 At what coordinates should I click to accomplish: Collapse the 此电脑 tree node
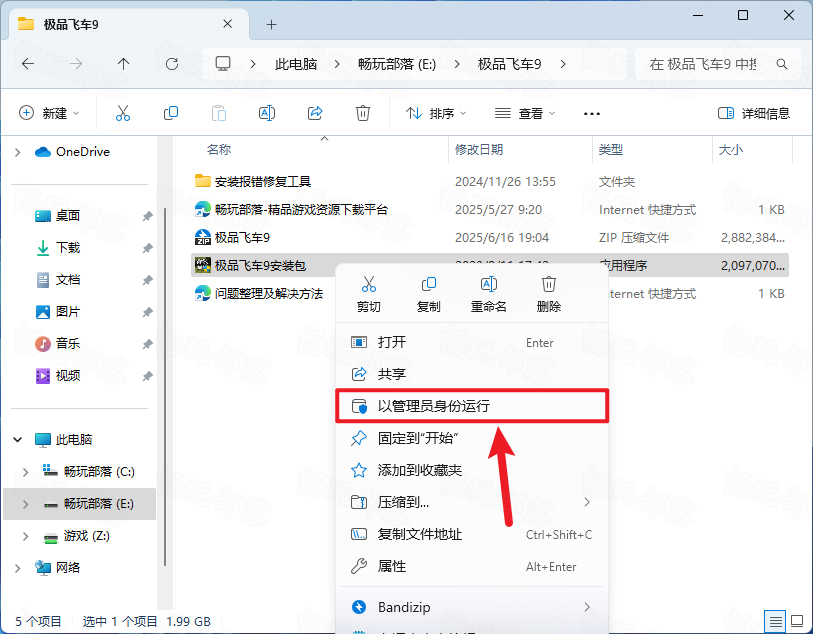[18, 440]
